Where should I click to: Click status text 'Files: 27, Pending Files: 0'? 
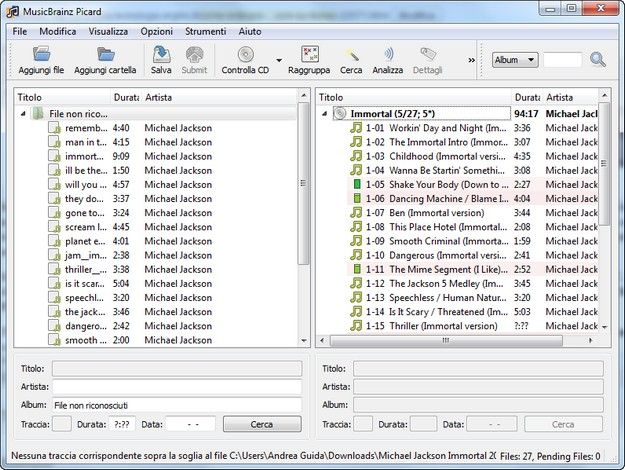[550, 456]
